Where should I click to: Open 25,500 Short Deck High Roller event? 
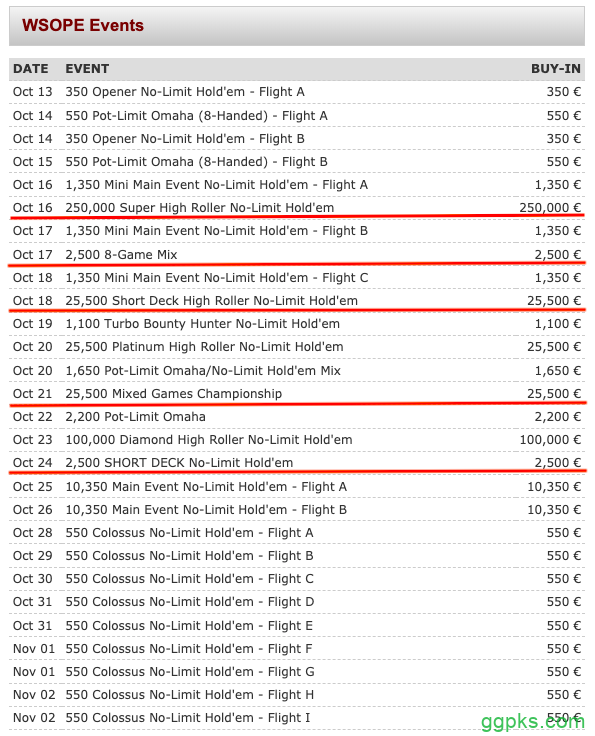211,300
